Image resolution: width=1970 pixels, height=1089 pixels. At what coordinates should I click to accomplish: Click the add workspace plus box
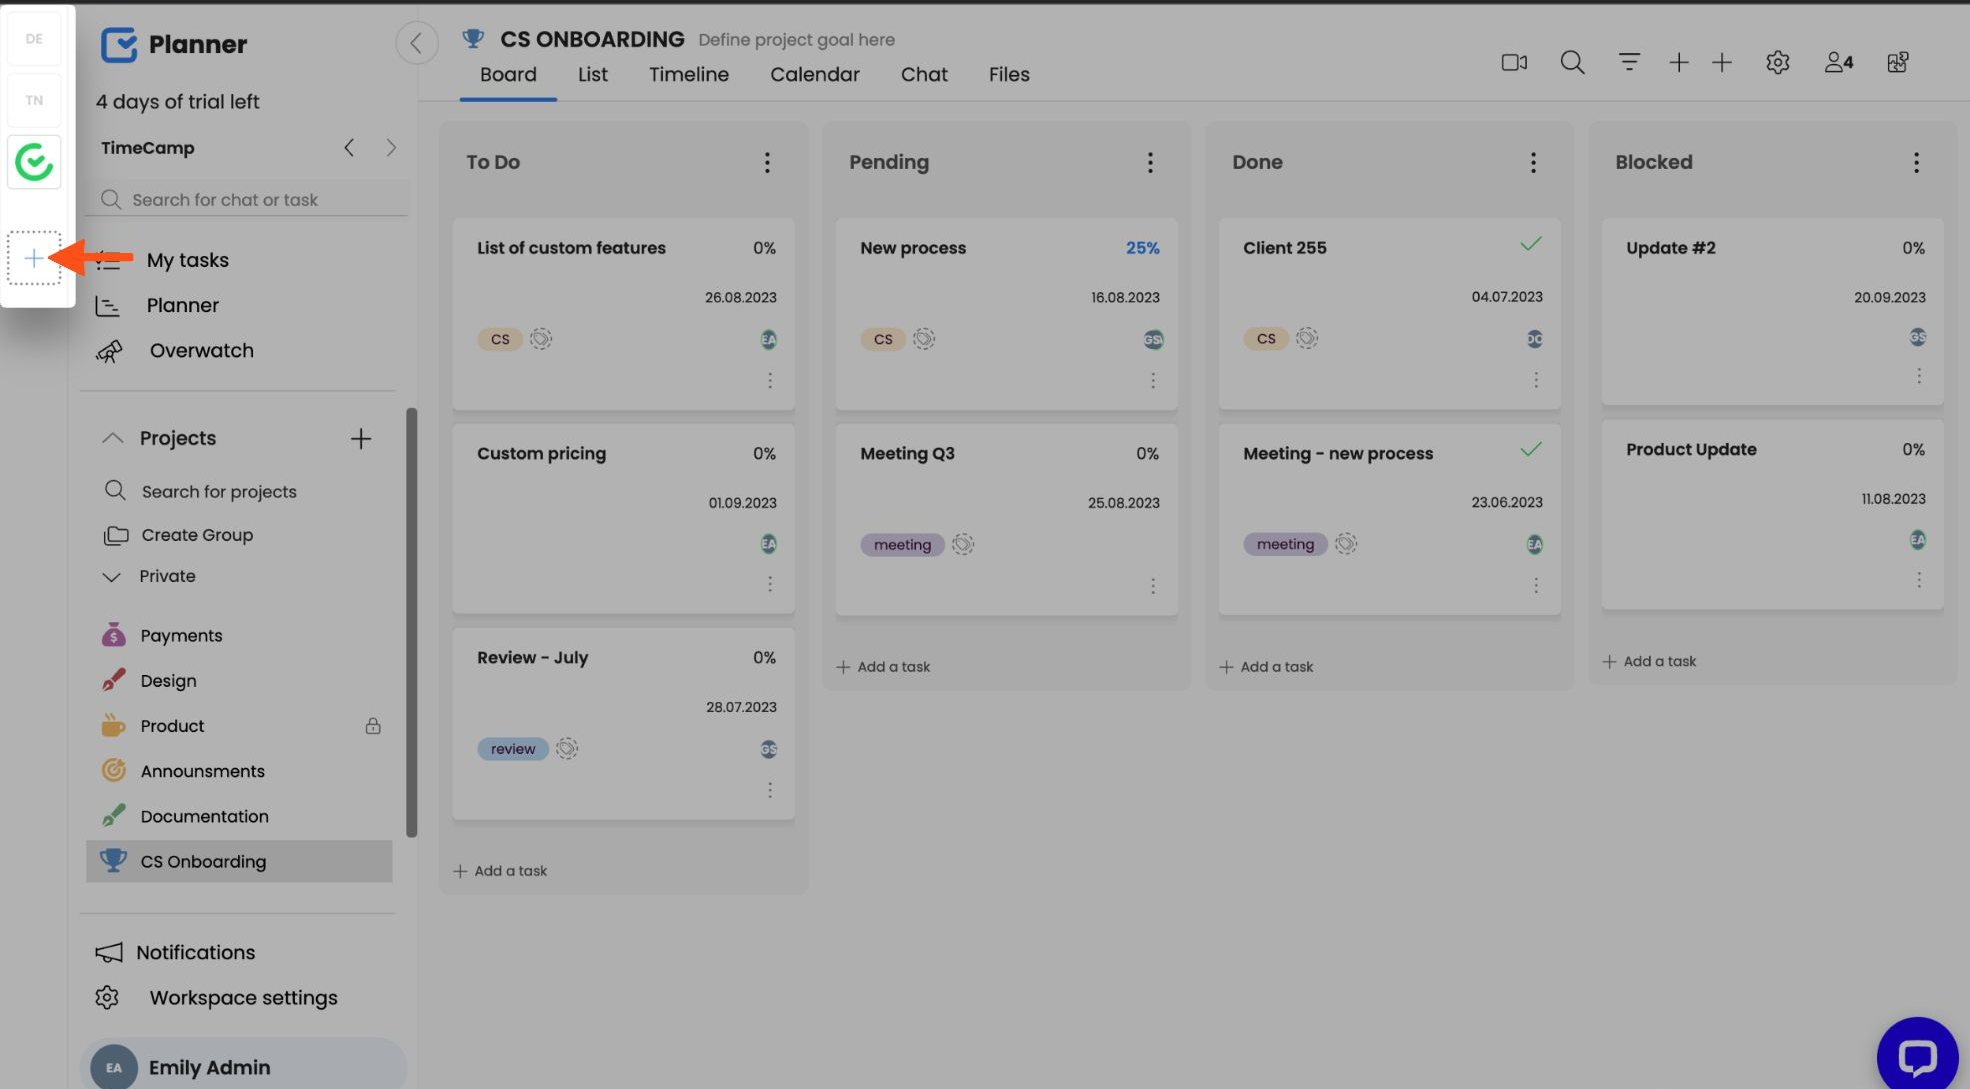point(34,259)
